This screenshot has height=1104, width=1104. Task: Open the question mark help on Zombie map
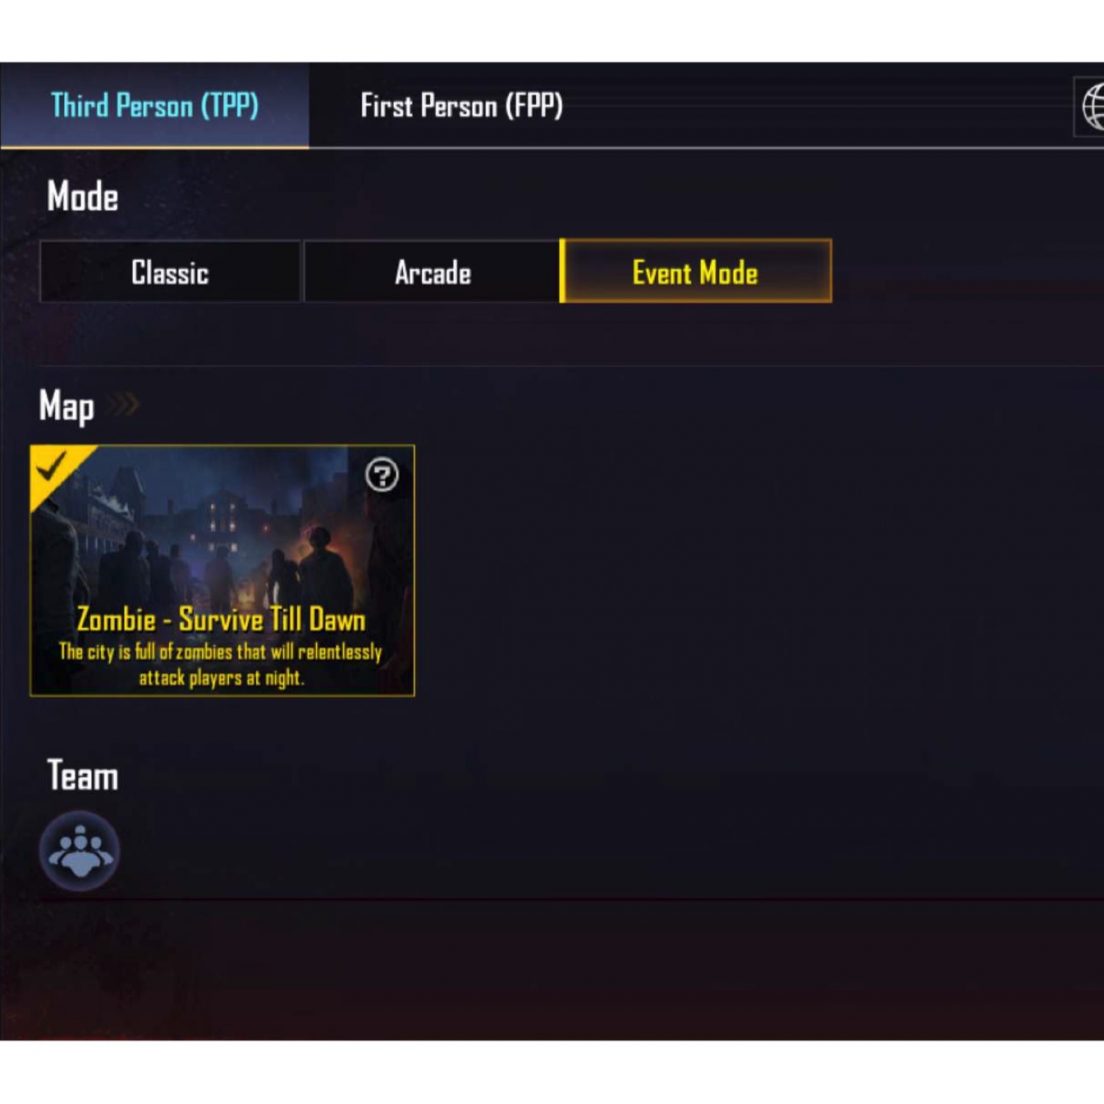pos(382,475)
